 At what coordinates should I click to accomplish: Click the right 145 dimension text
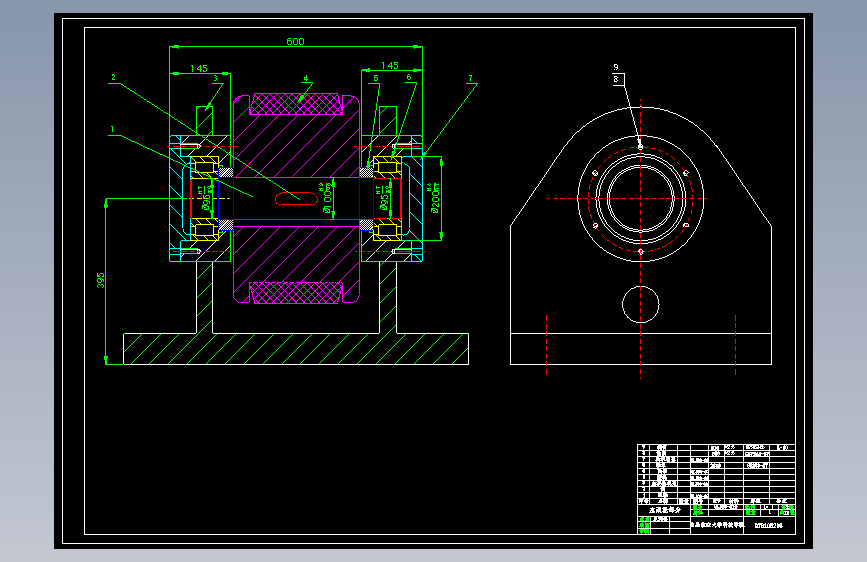click(390, 65)
